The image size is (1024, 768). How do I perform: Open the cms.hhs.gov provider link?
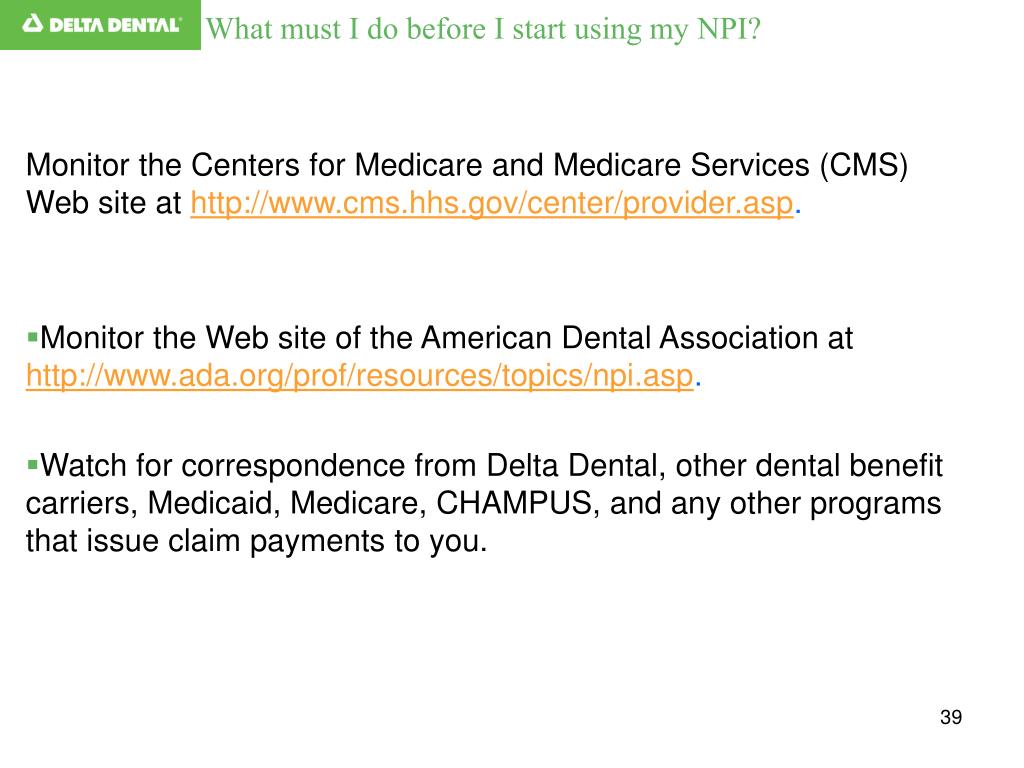(492, 203)
